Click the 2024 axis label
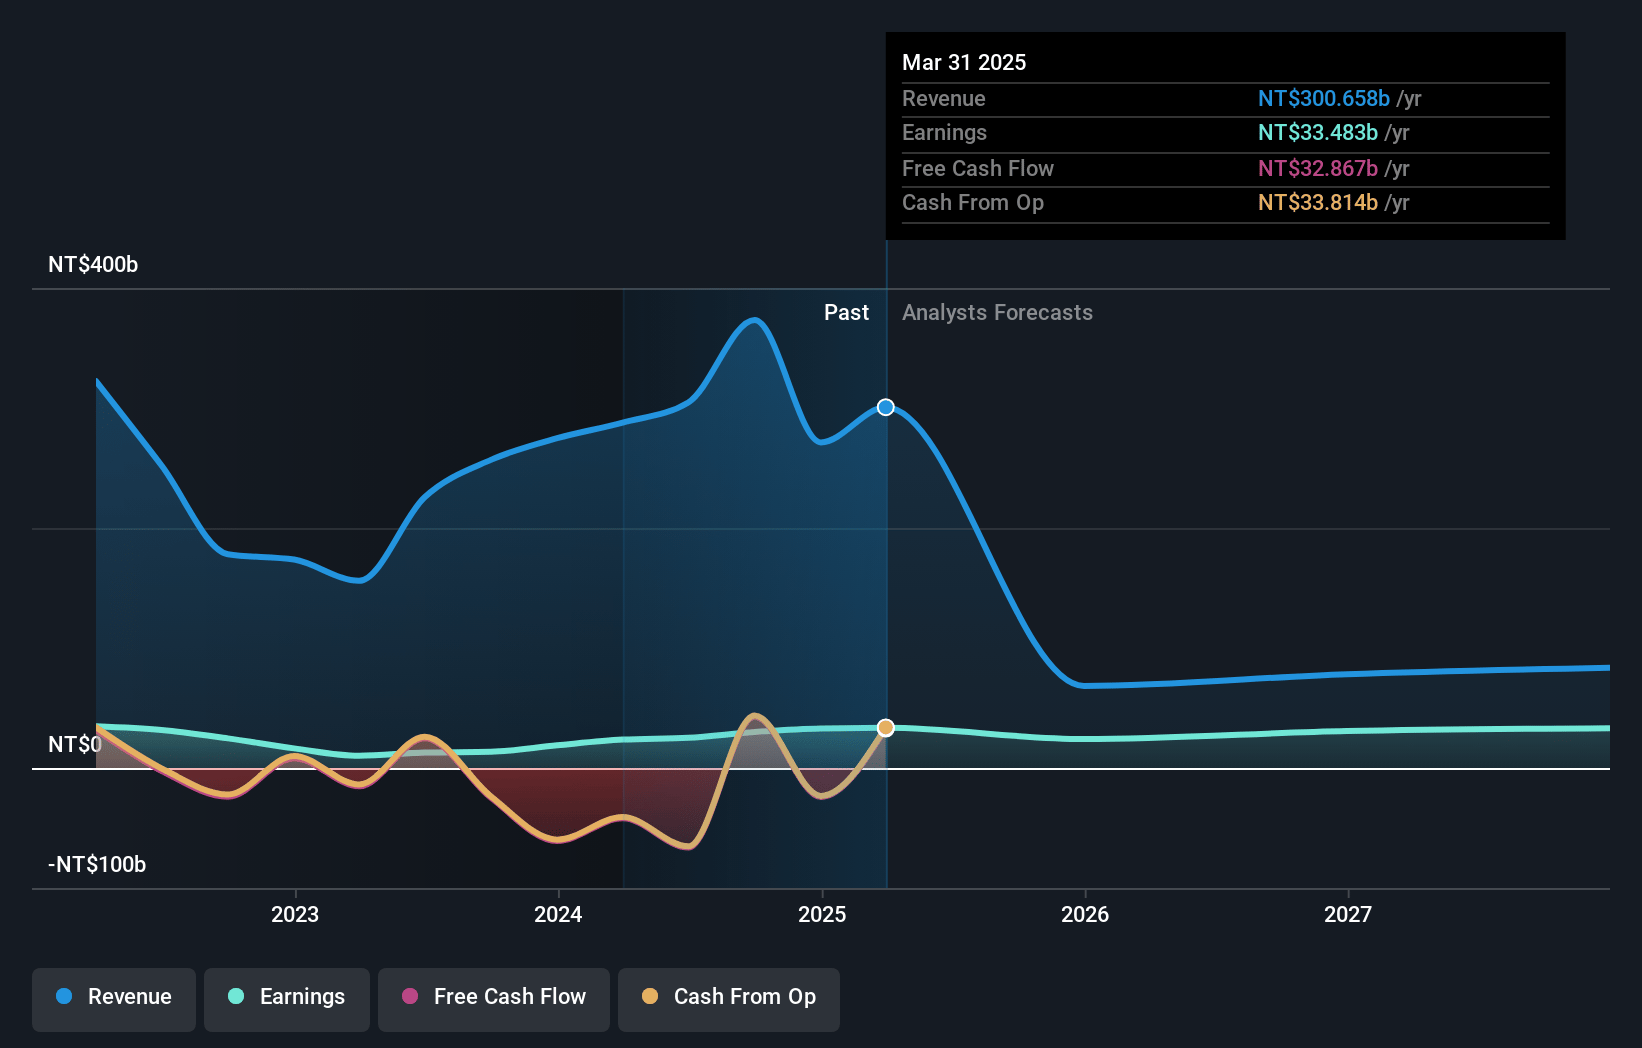Screen dimensions: 1642x1048 click(558, 914)
